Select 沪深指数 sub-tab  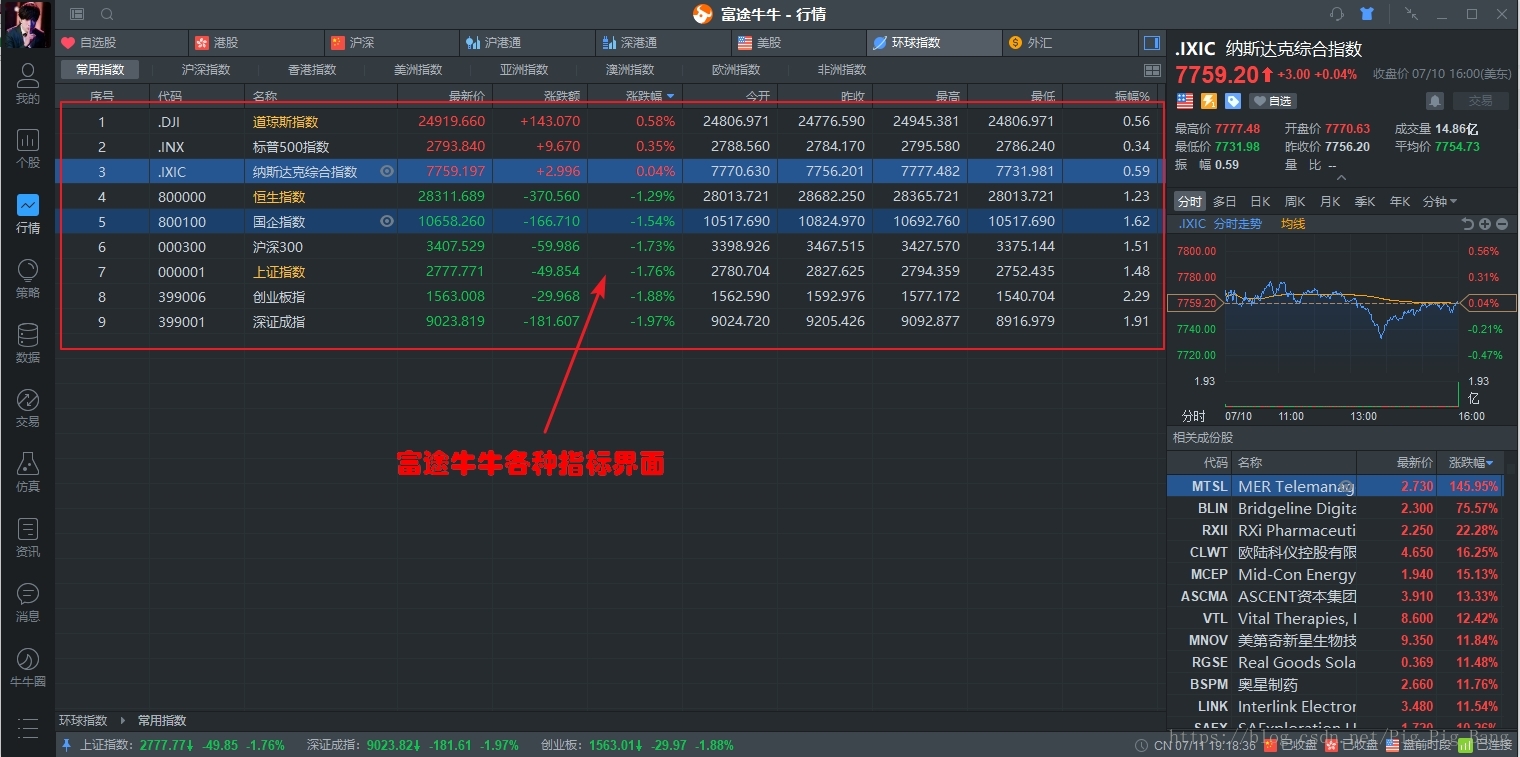[206, 70]
